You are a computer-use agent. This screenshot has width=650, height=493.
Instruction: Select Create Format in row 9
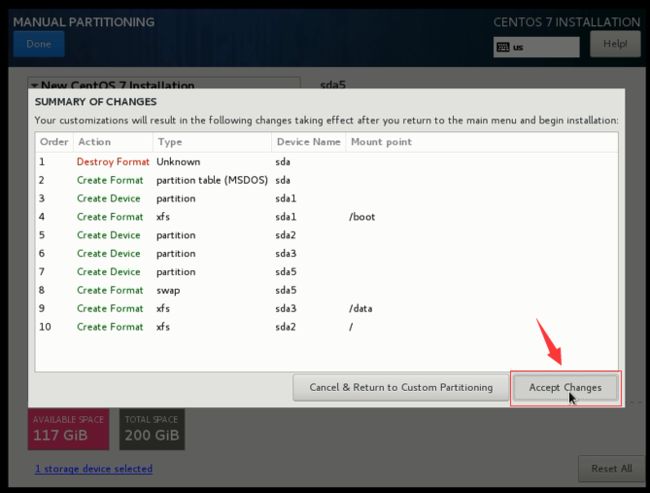(x=110, y=308)
